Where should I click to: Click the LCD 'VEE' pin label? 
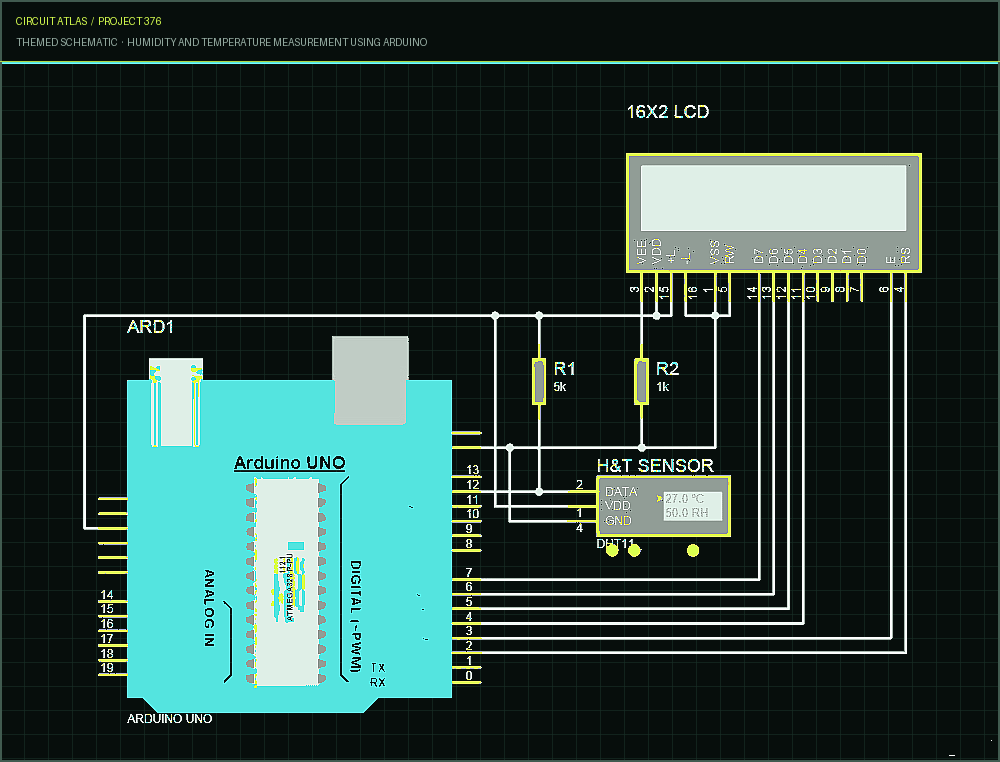coord(642,253)
